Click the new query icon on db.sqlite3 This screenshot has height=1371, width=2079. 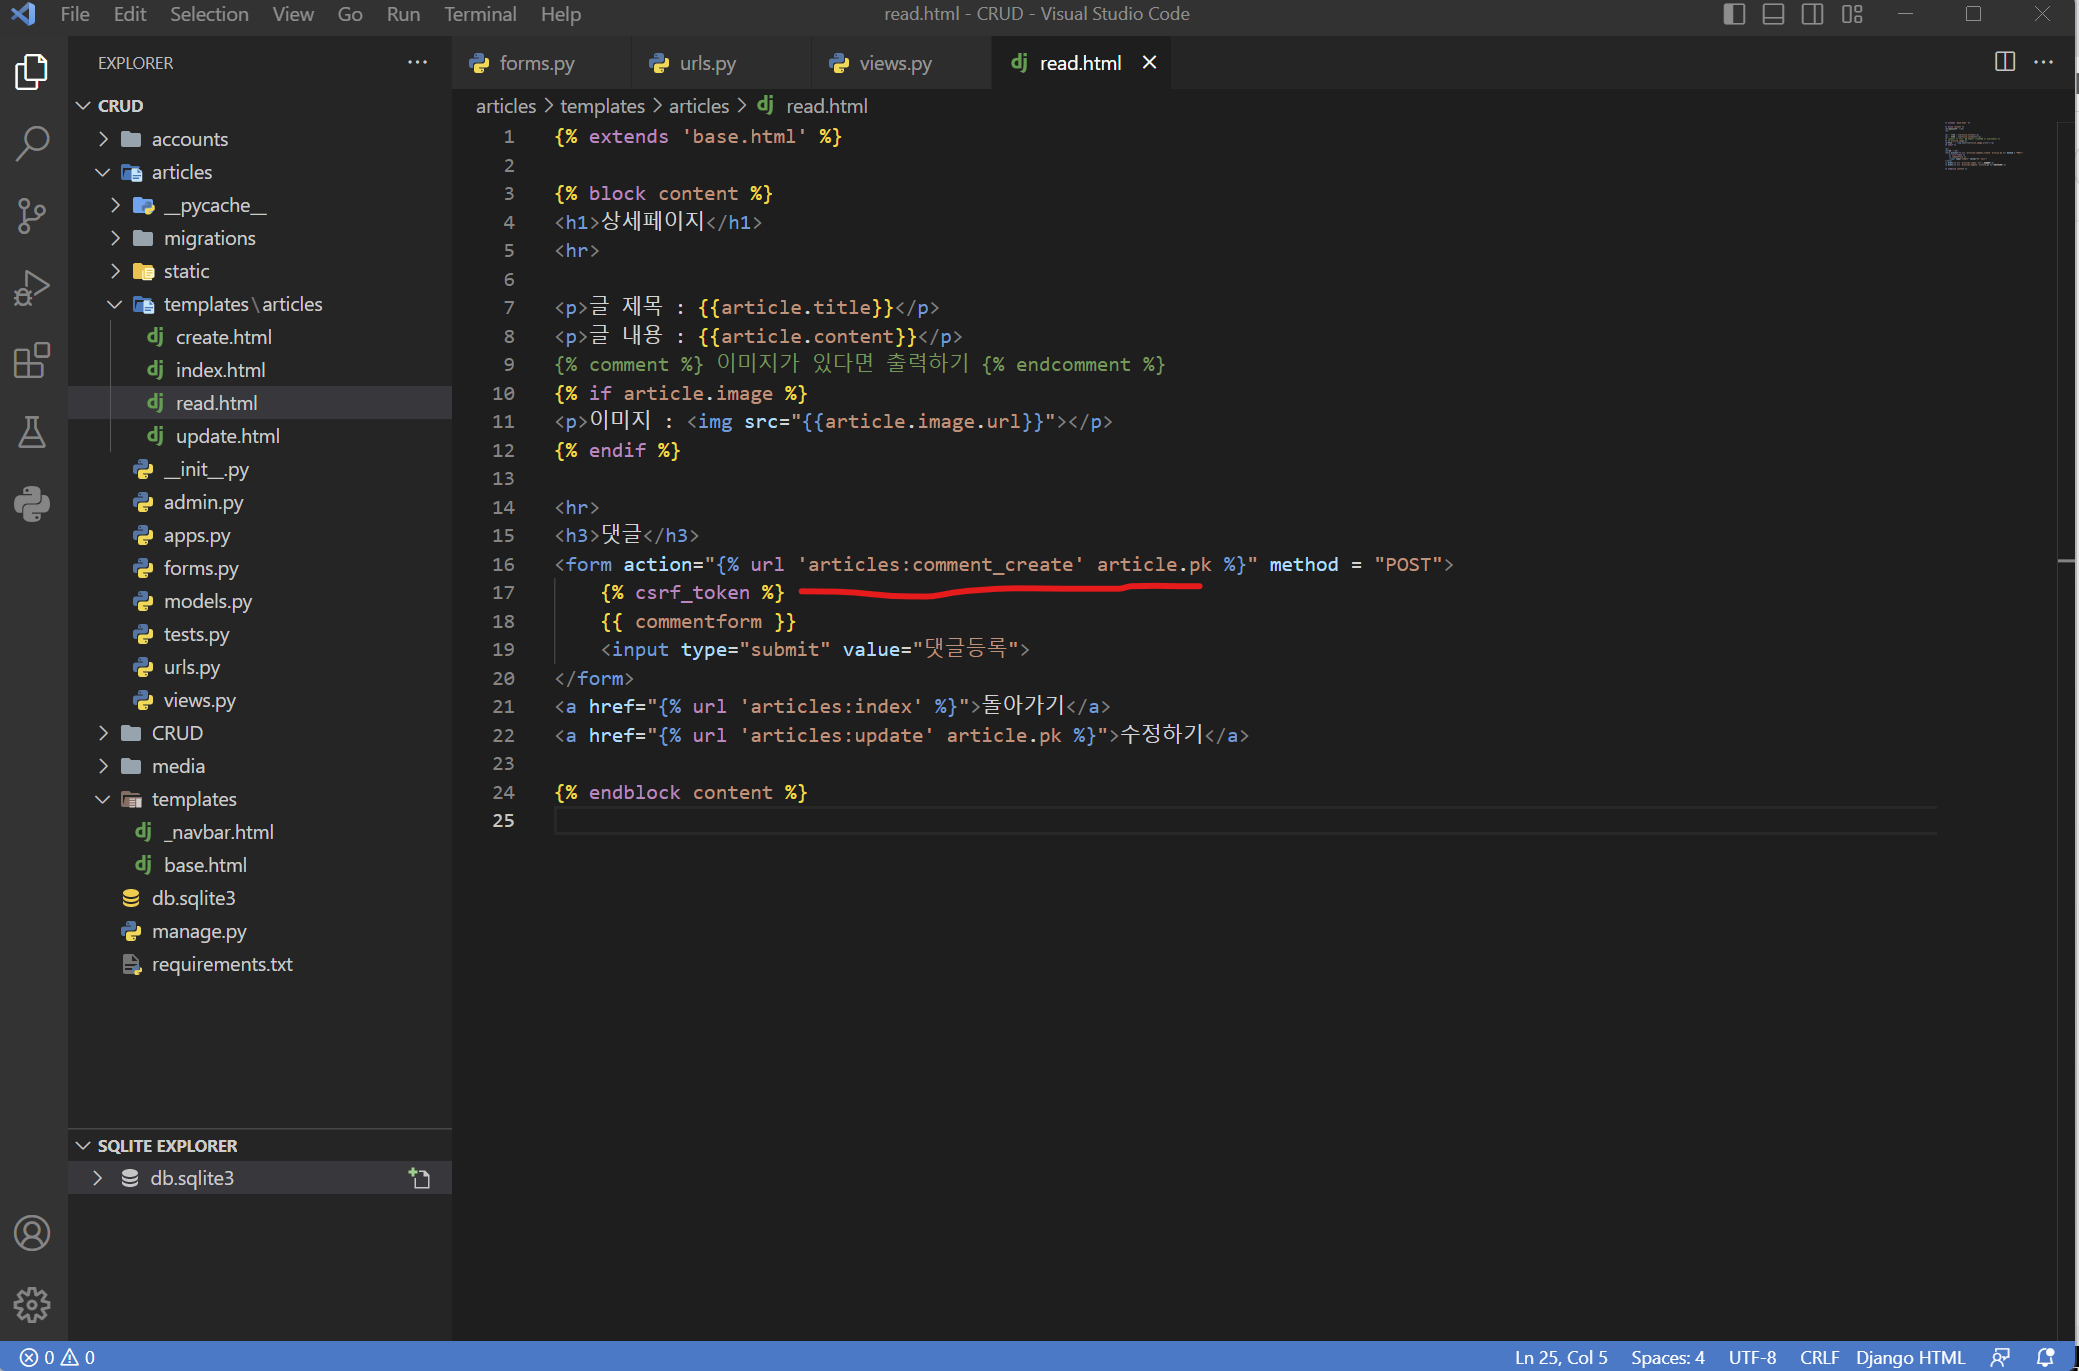pos(420,1178)
